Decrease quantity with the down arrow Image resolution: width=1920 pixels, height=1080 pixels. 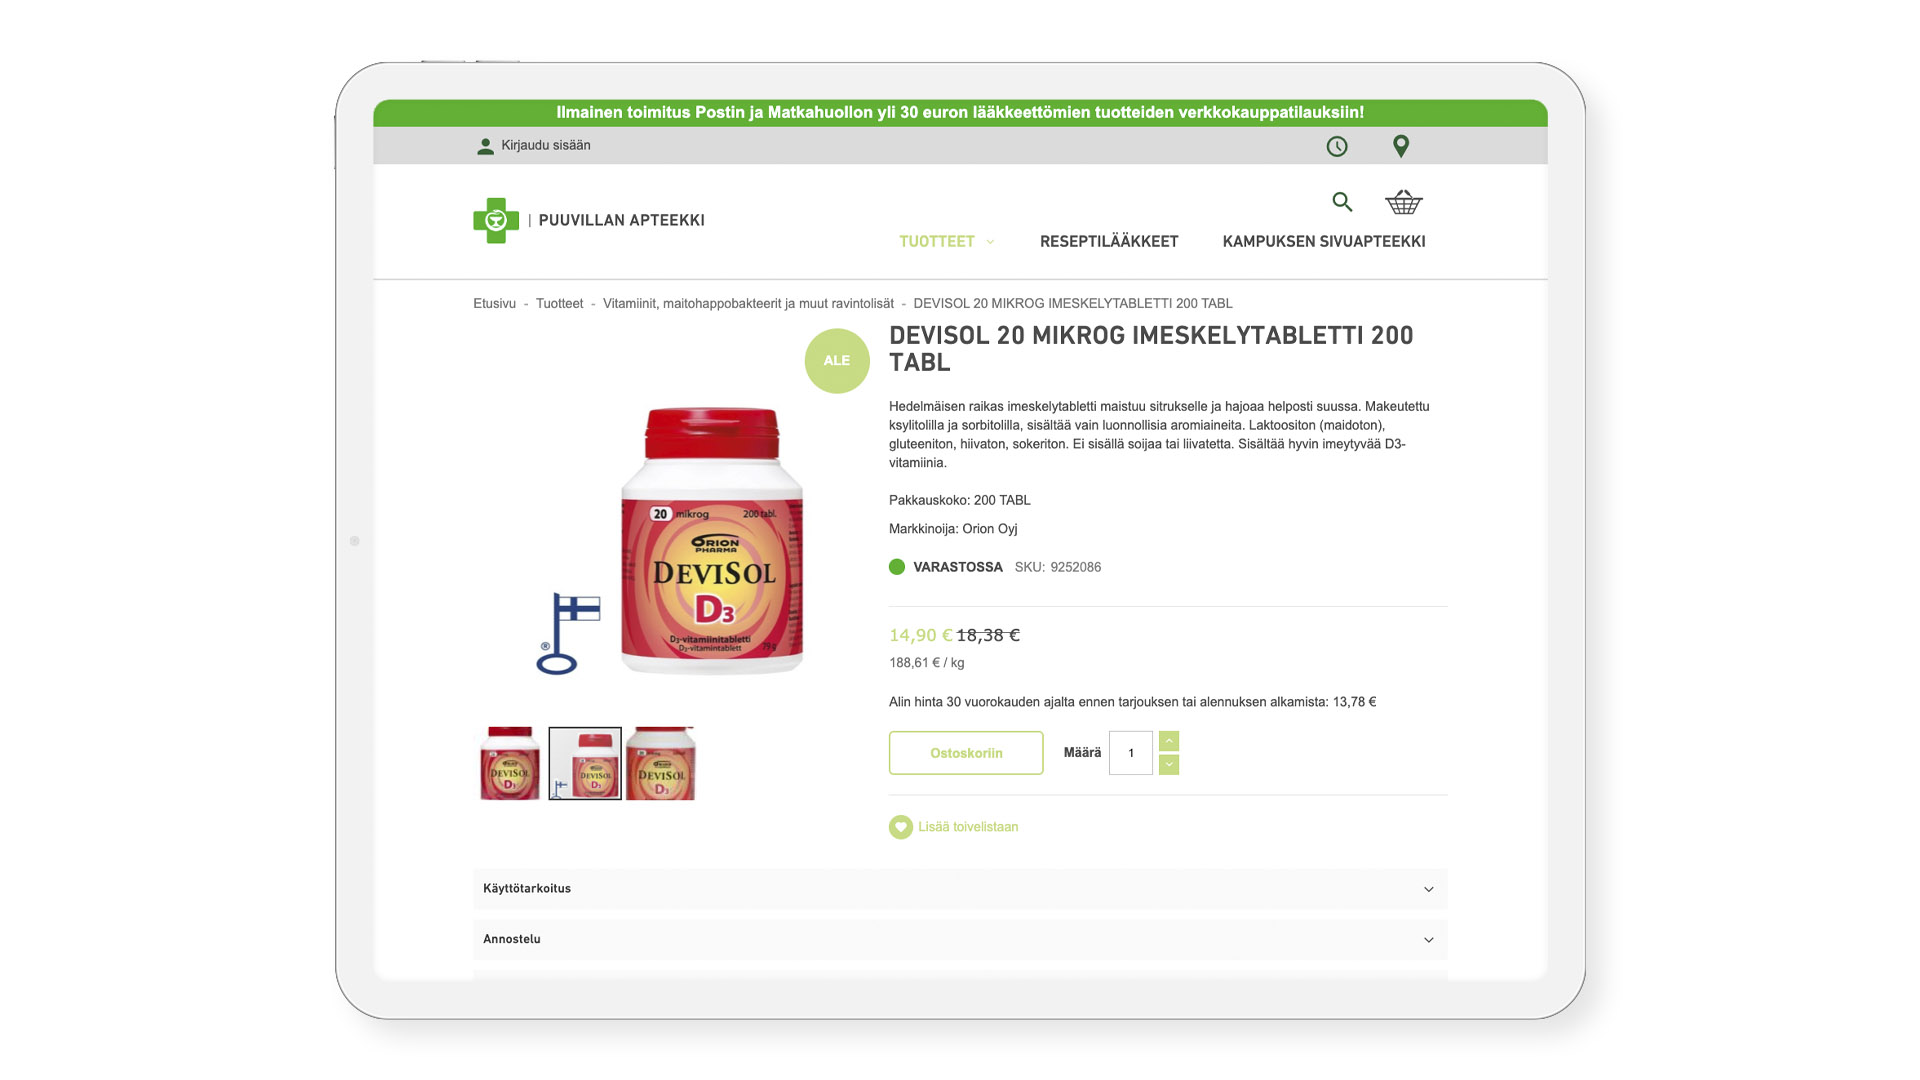[x=1169, y=765]
